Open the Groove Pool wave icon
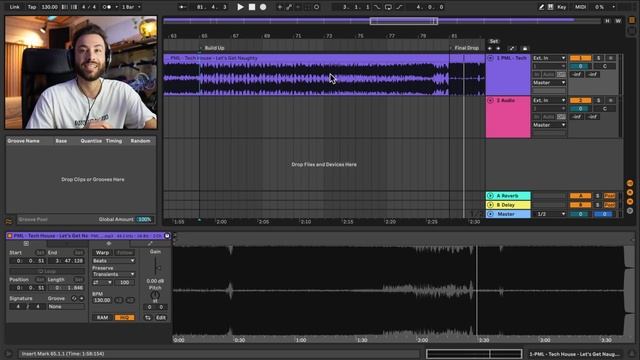The height and width of the screenshot is (360, 640). (9, 221)
